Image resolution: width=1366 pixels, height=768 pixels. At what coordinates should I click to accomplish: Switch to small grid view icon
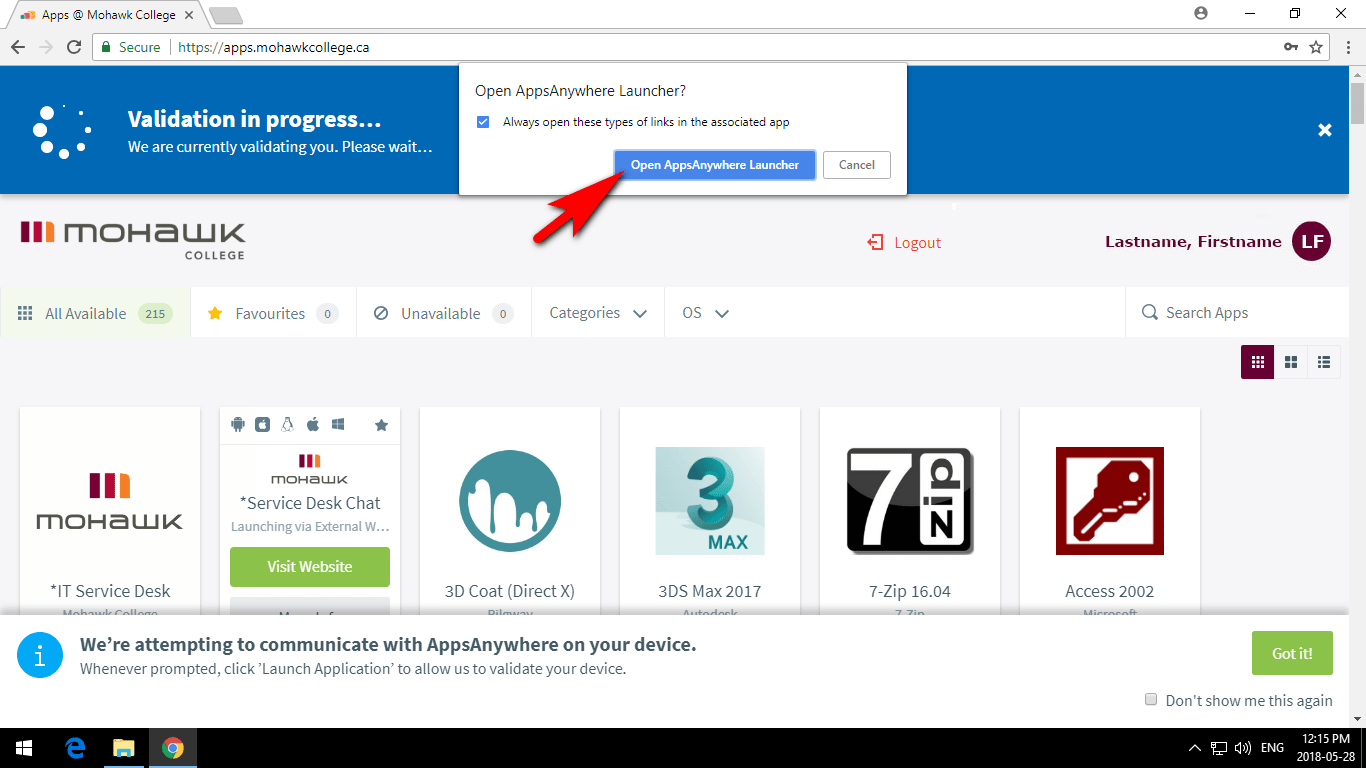1258,362
